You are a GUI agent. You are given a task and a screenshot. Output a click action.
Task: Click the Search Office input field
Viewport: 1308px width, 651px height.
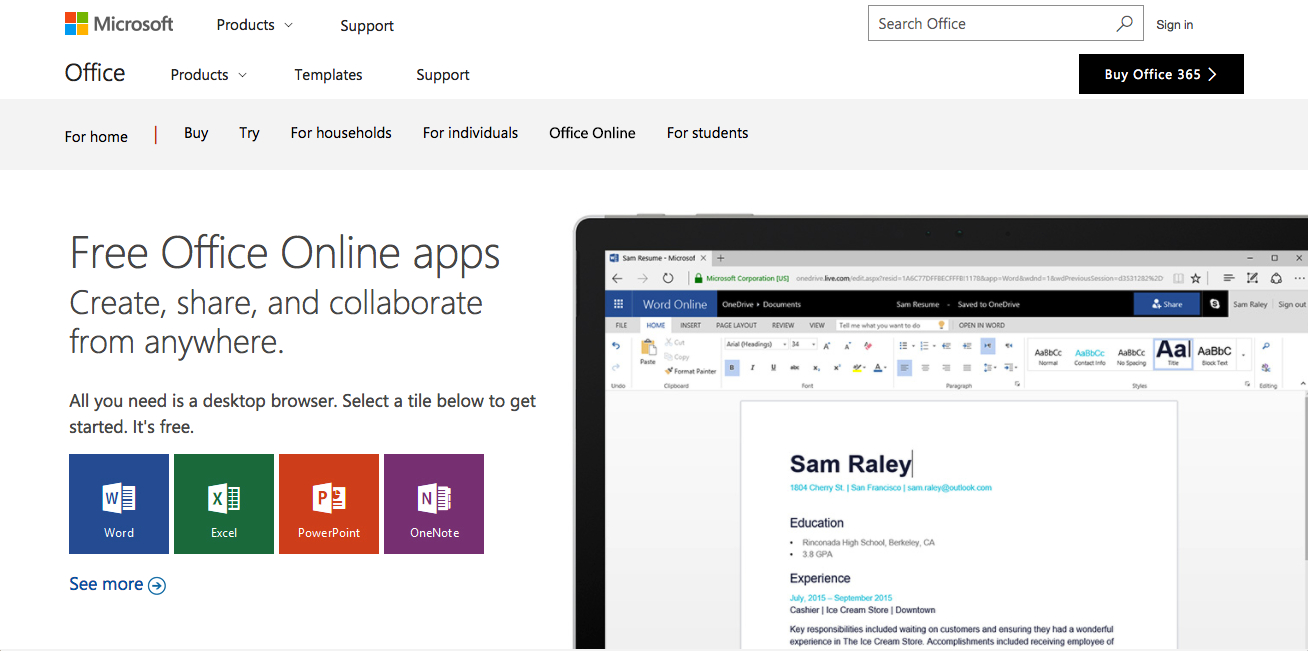[990, 24]
